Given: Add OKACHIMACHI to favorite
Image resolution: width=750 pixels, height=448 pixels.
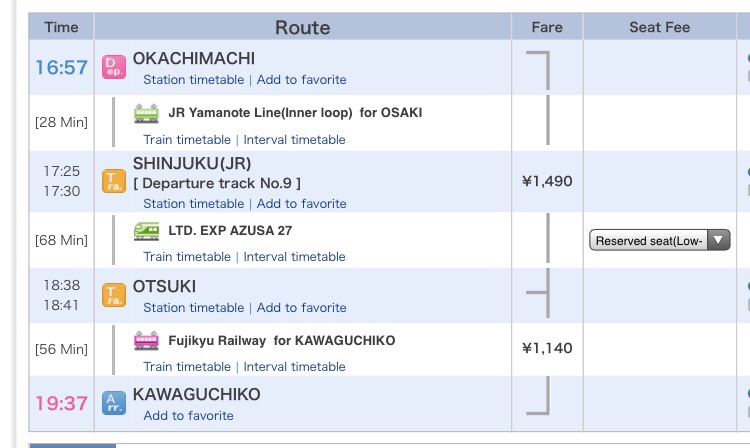Looking at the screenshot, I should tap(301, 80).
